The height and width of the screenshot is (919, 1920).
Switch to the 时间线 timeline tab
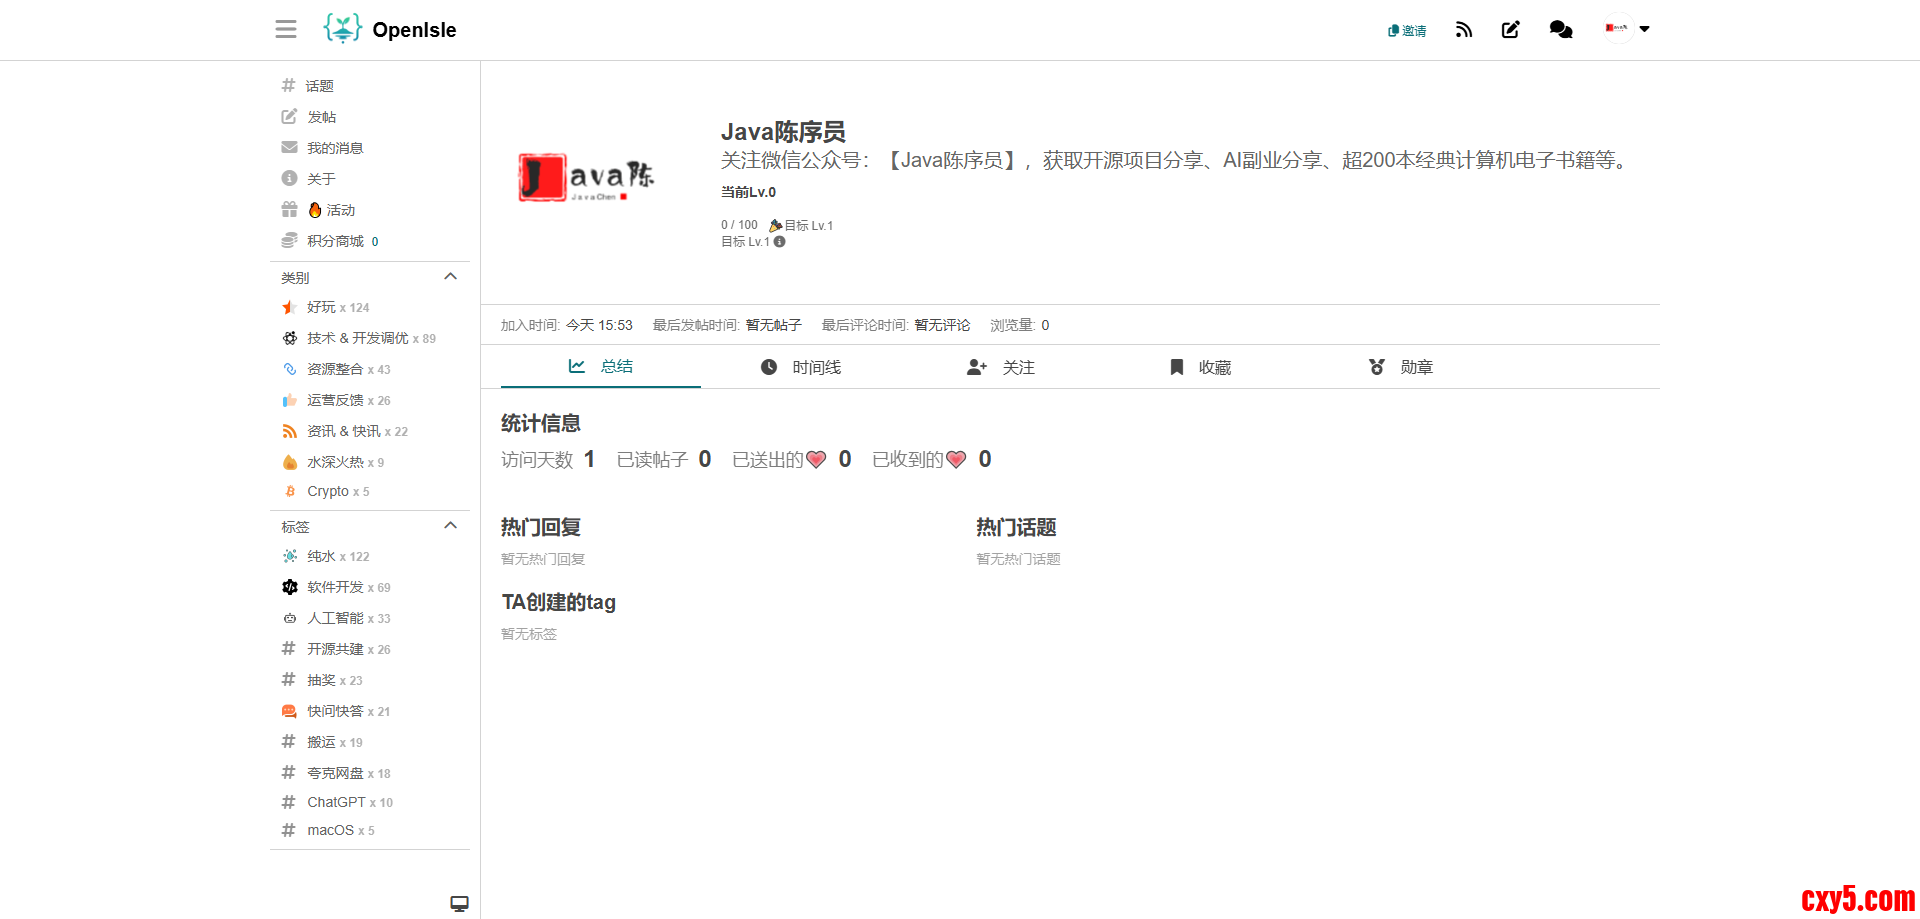click(801, 367)
